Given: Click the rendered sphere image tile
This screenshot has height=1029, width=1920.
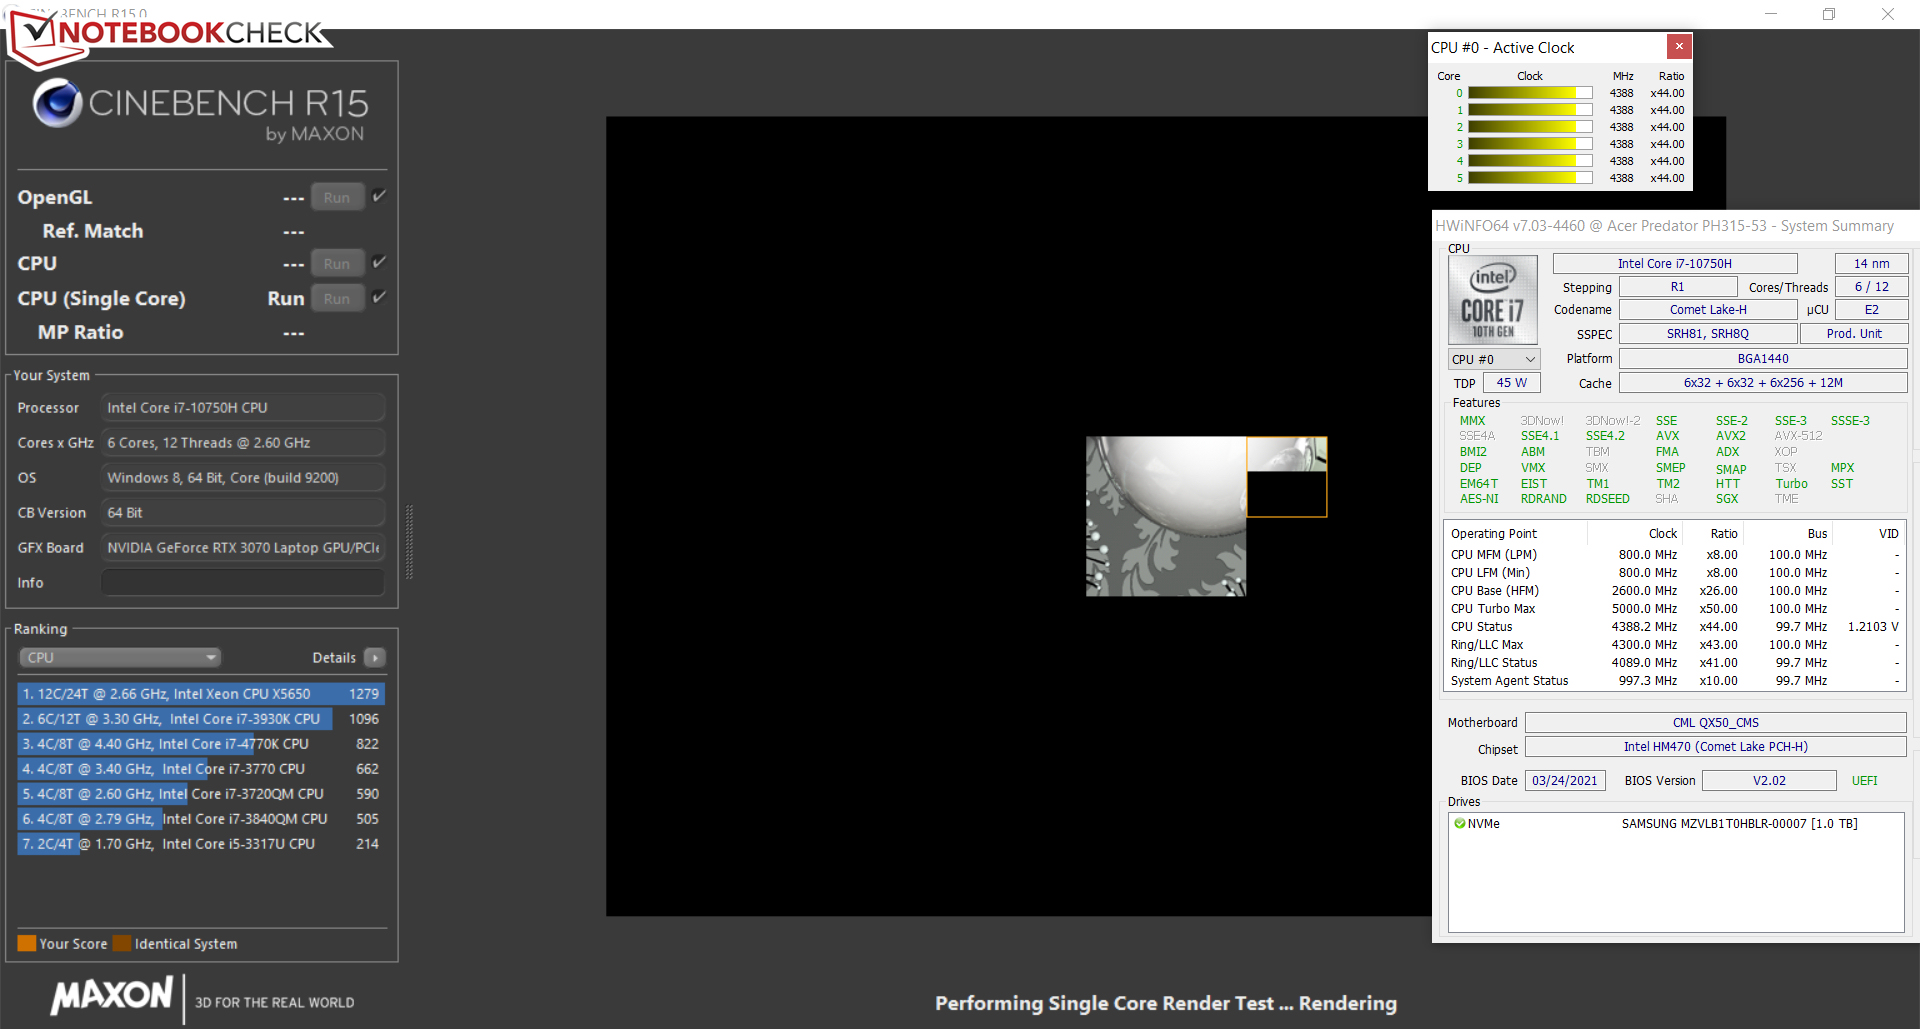Looking at the screenshot, I should coord(1166,516).
